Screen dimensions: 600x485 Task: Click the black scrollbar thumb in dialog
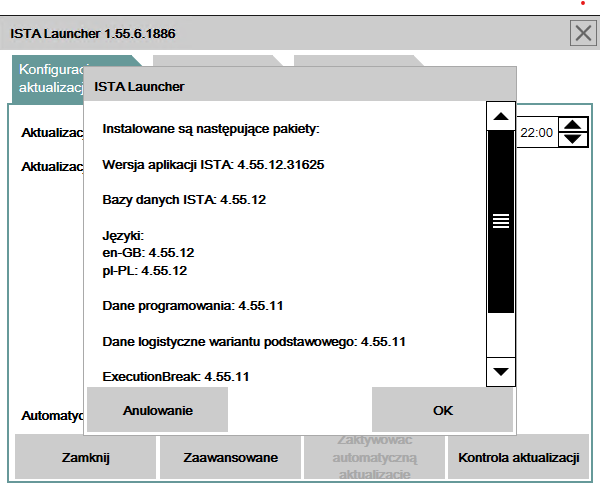[501, 221]
